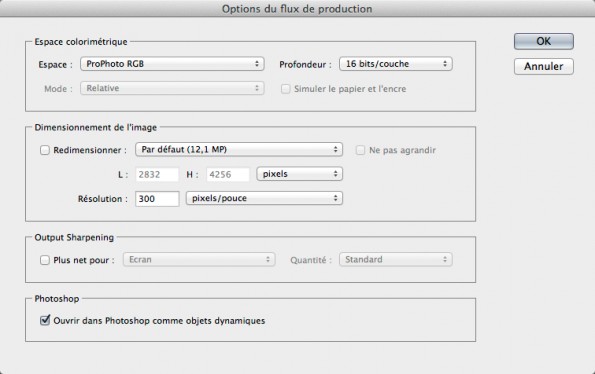Open the Profondeur dropdown showing 16 bits/couche

395,64
